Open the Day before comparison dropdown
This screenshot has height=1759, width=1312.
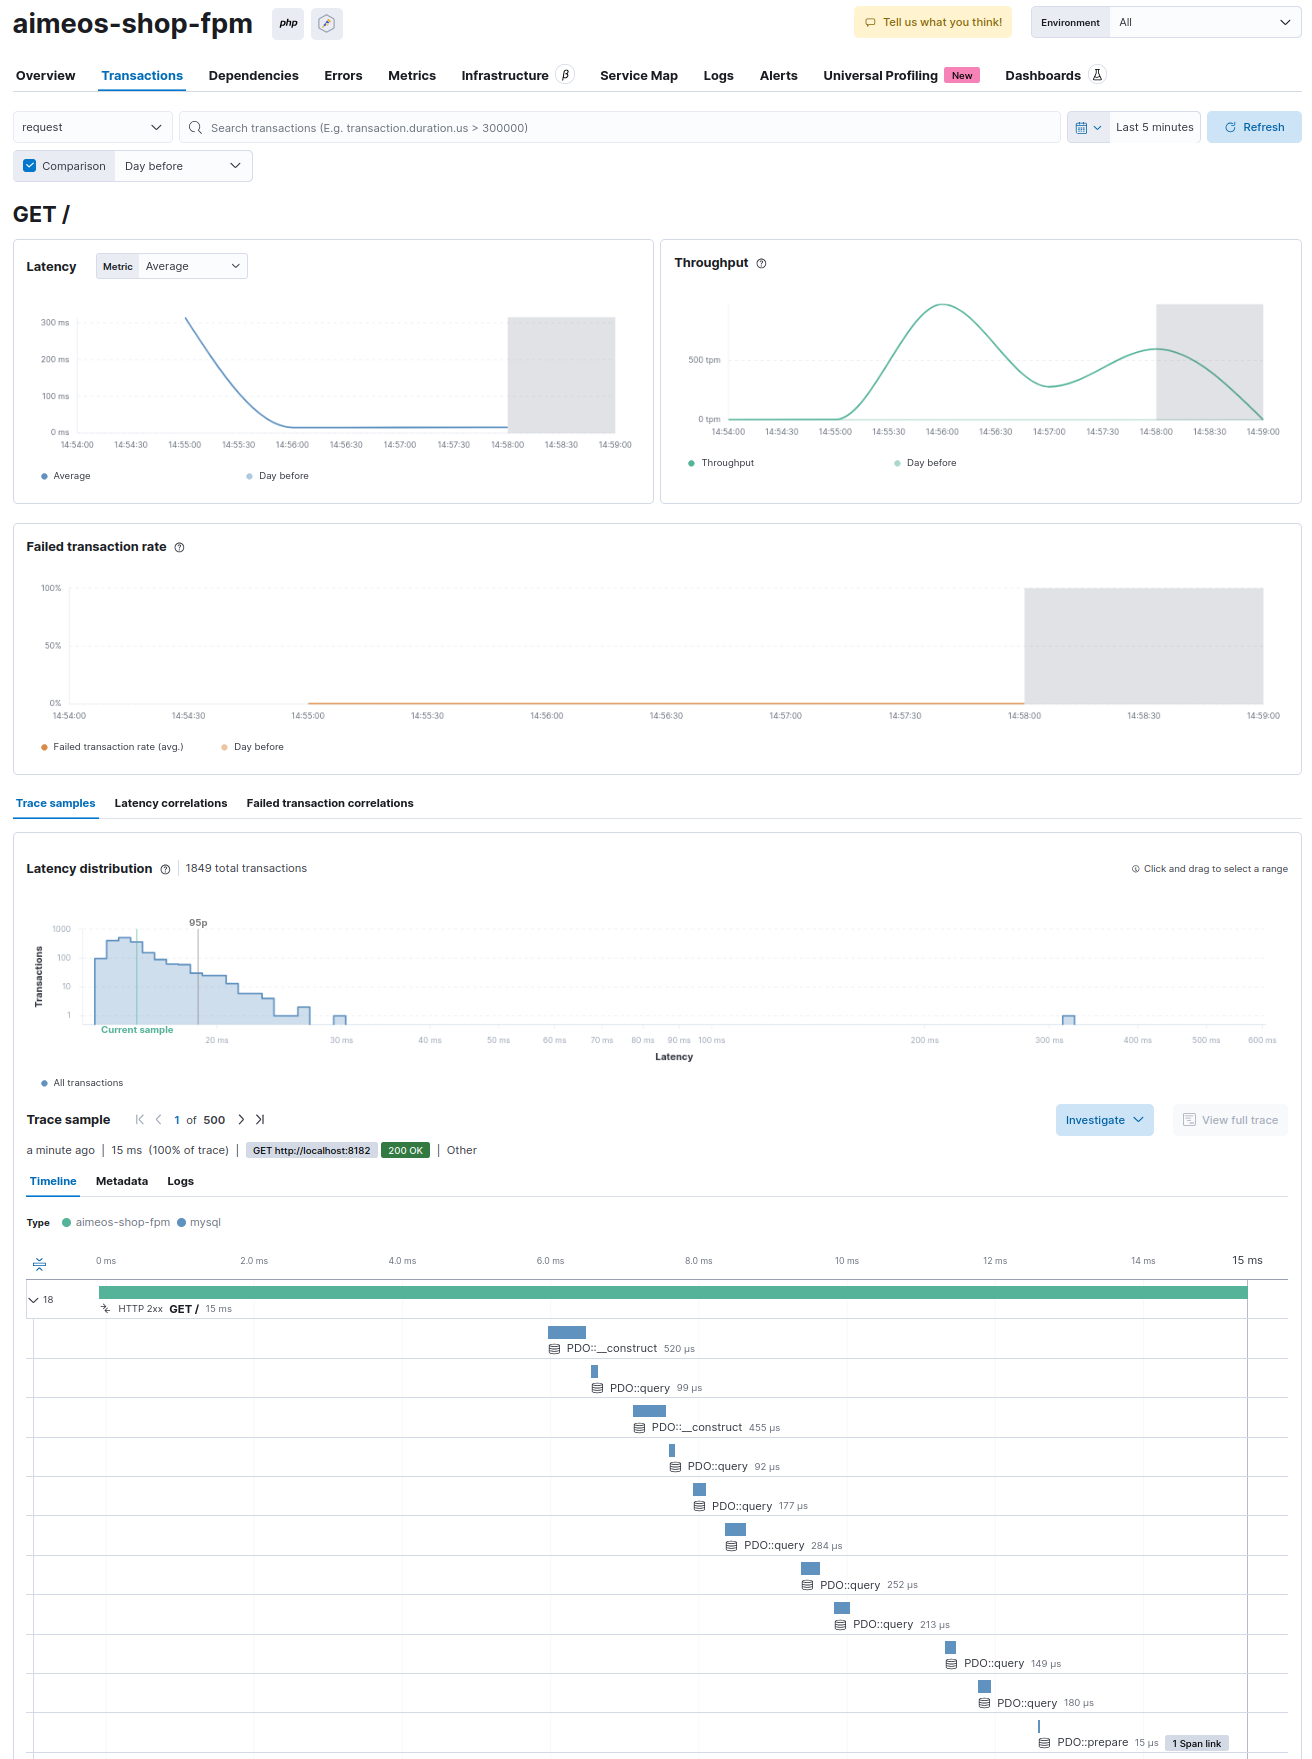tap(183, 166)
